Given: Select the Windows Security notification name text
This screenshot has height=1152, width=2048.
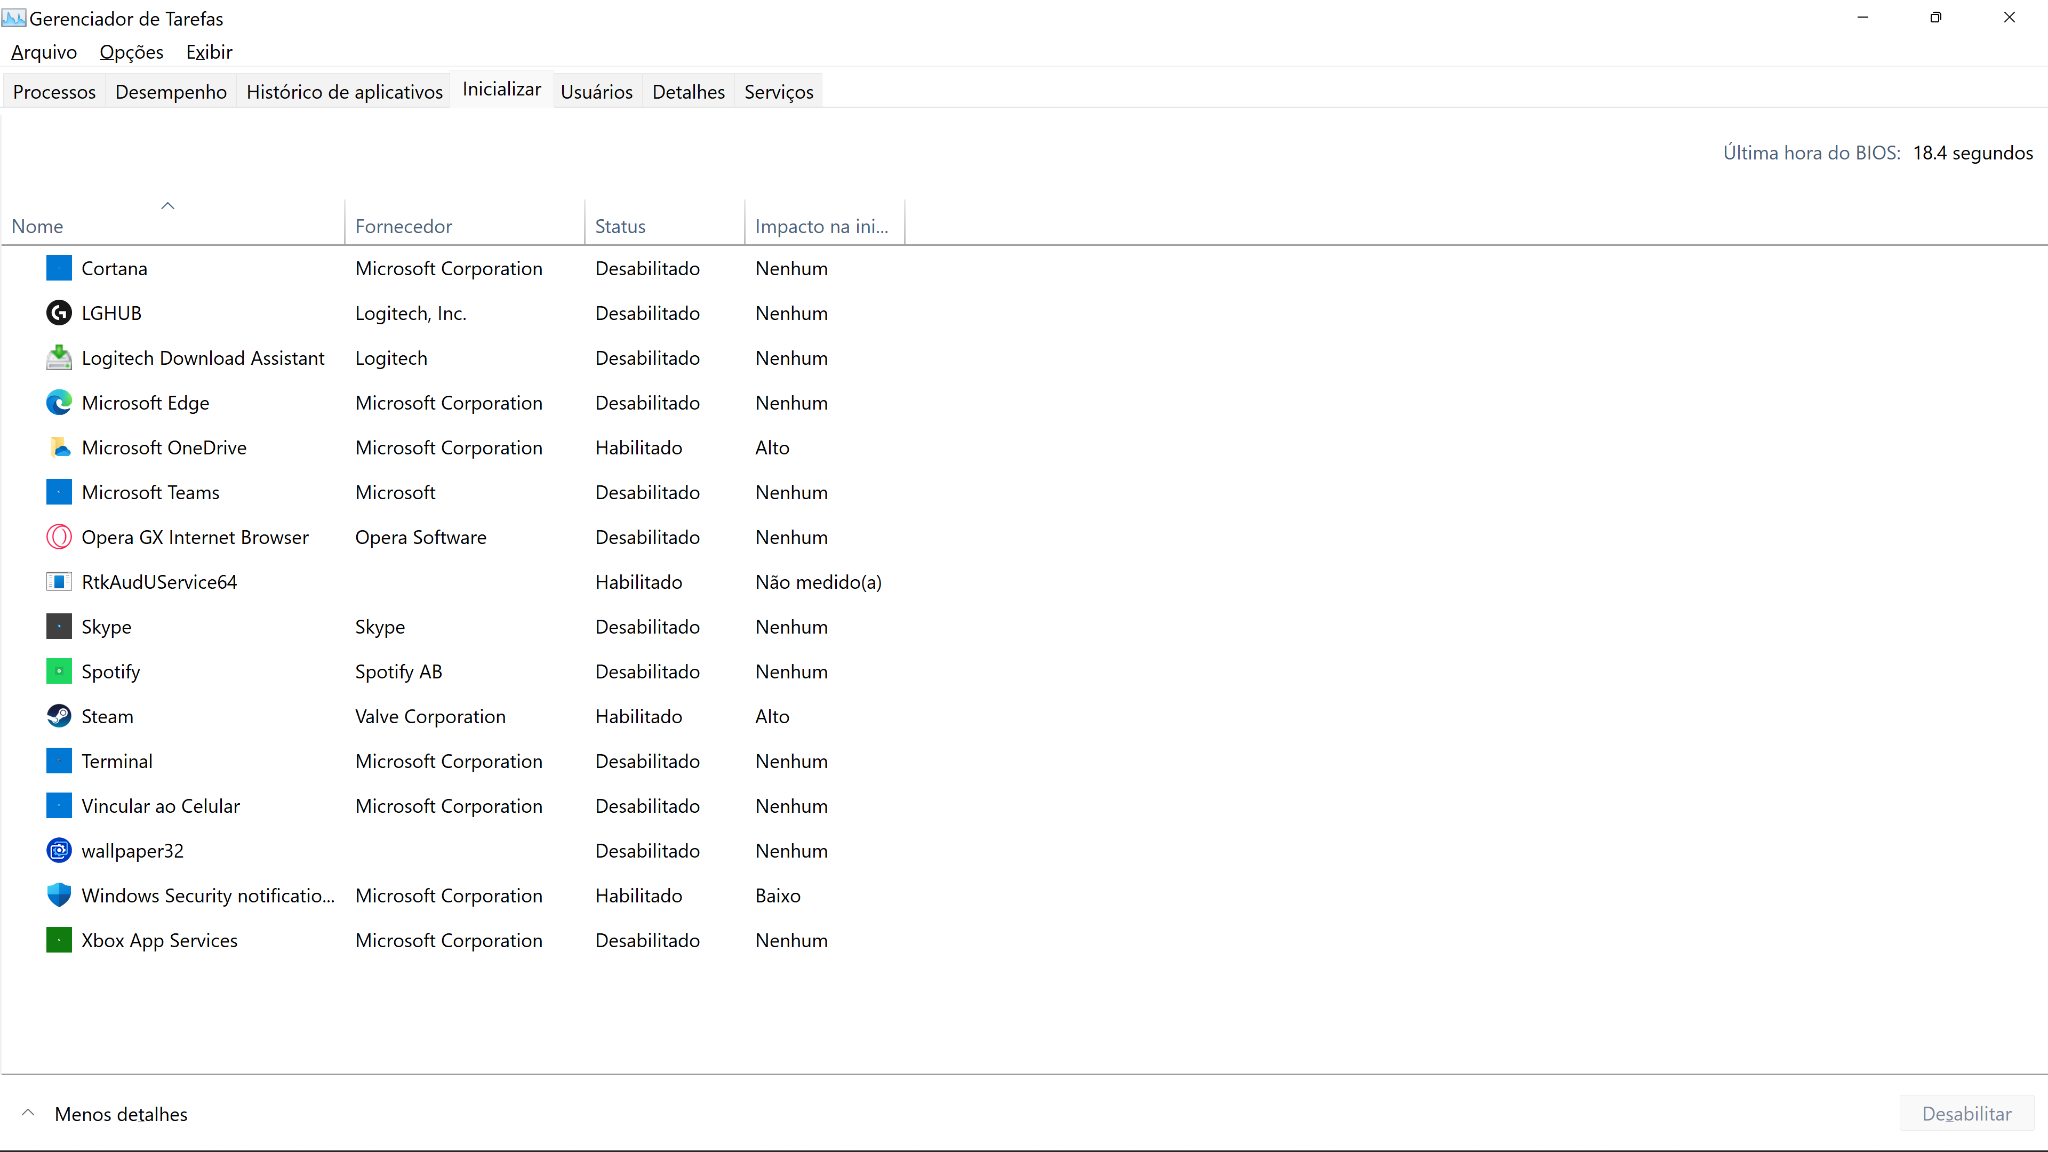Looking at the screenshot, I should [208, 895].
